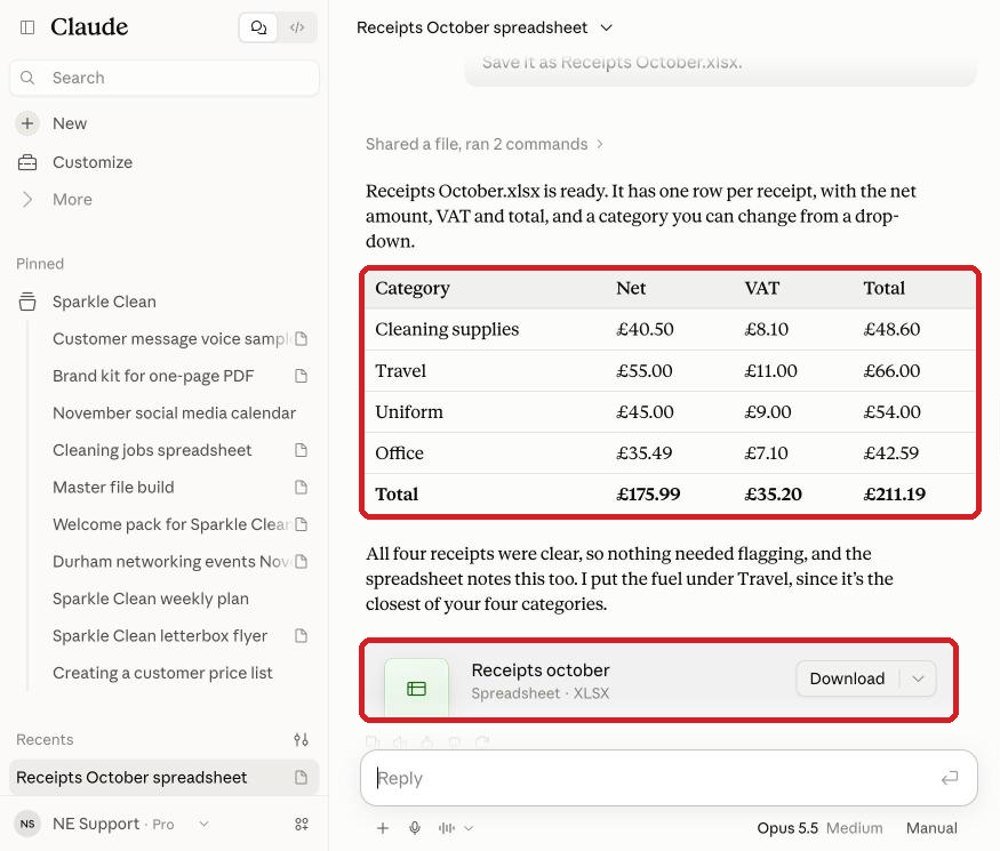The image size is (1000, 851).
Task: Open November social media calendar chat
Action: (x=174, y=413)
